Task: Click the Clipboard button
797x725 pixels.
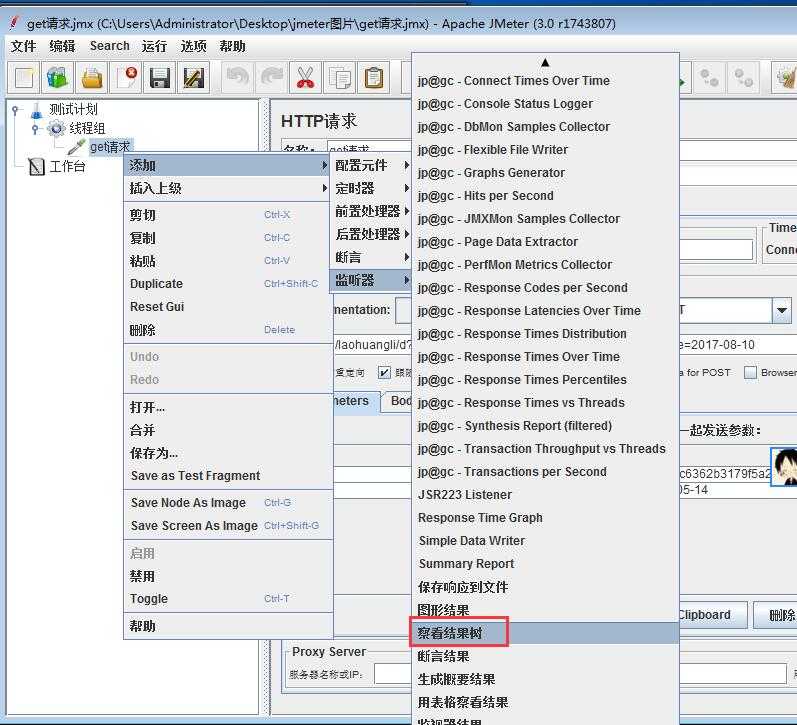Action: 713,615
